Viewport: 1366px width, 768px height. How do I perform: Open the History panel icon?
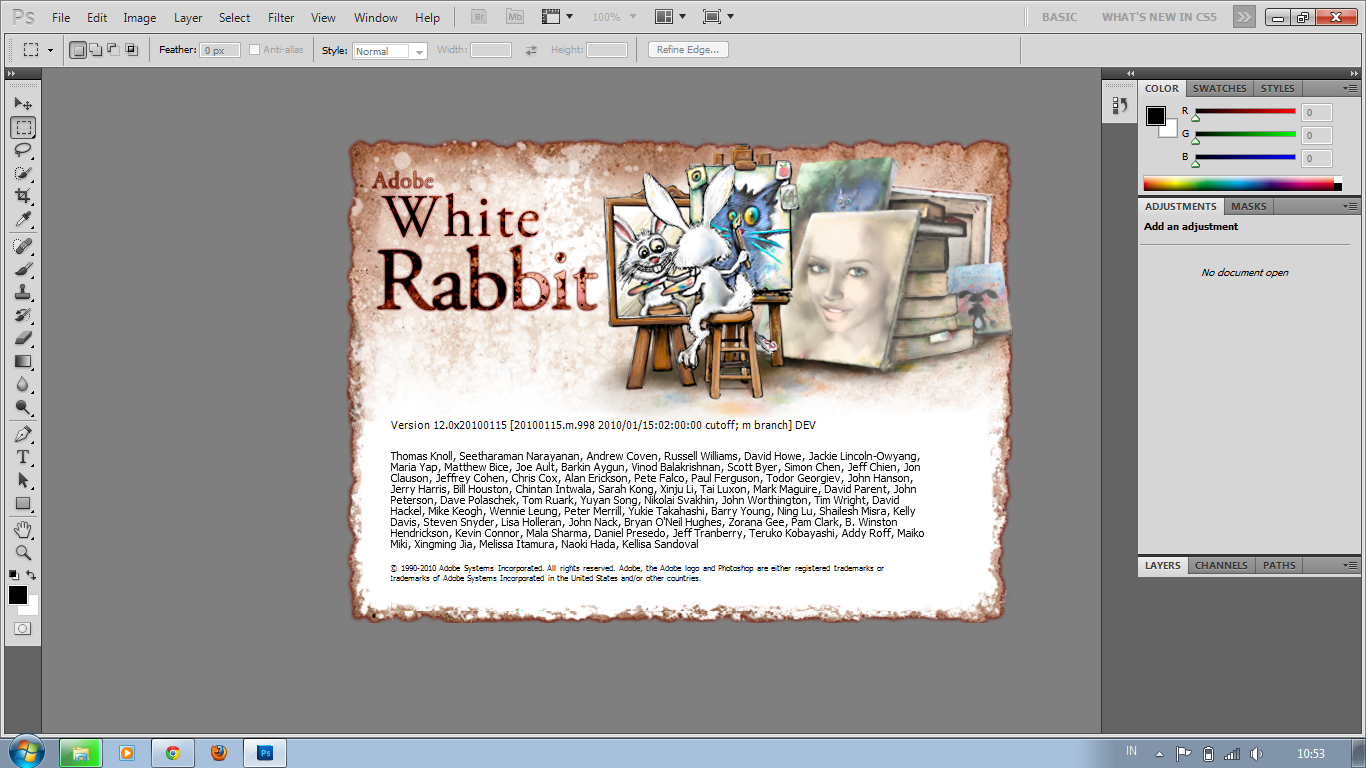tap(1119, 105)
